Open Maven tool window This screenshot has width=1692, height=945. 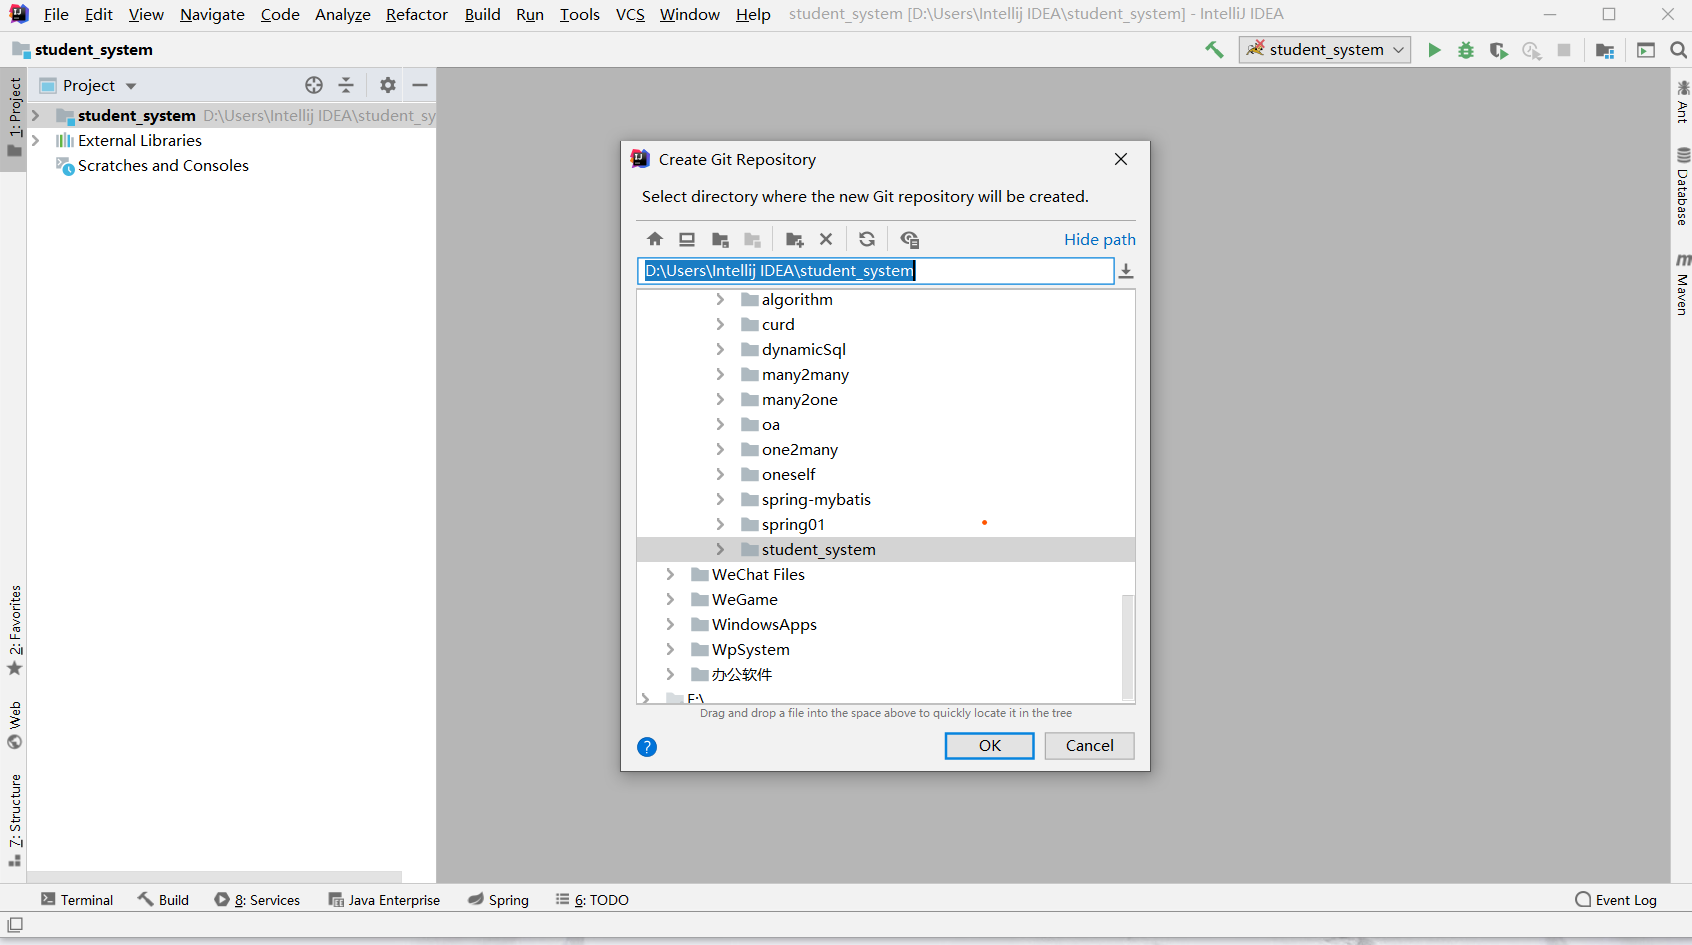pos(1682,285)
